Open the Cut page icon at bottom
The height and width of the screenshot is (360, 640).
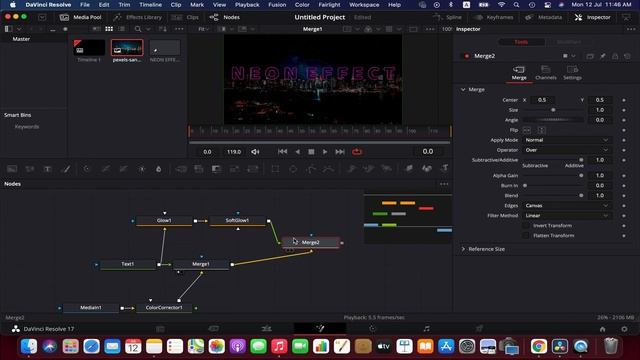tap(213, 329)
